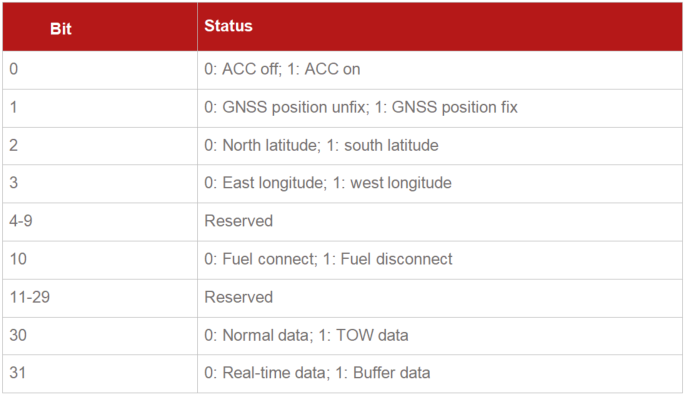Select the 11-29 bit range cell
The width and height of the screenshot is (688, 398).
pos(100,298)
